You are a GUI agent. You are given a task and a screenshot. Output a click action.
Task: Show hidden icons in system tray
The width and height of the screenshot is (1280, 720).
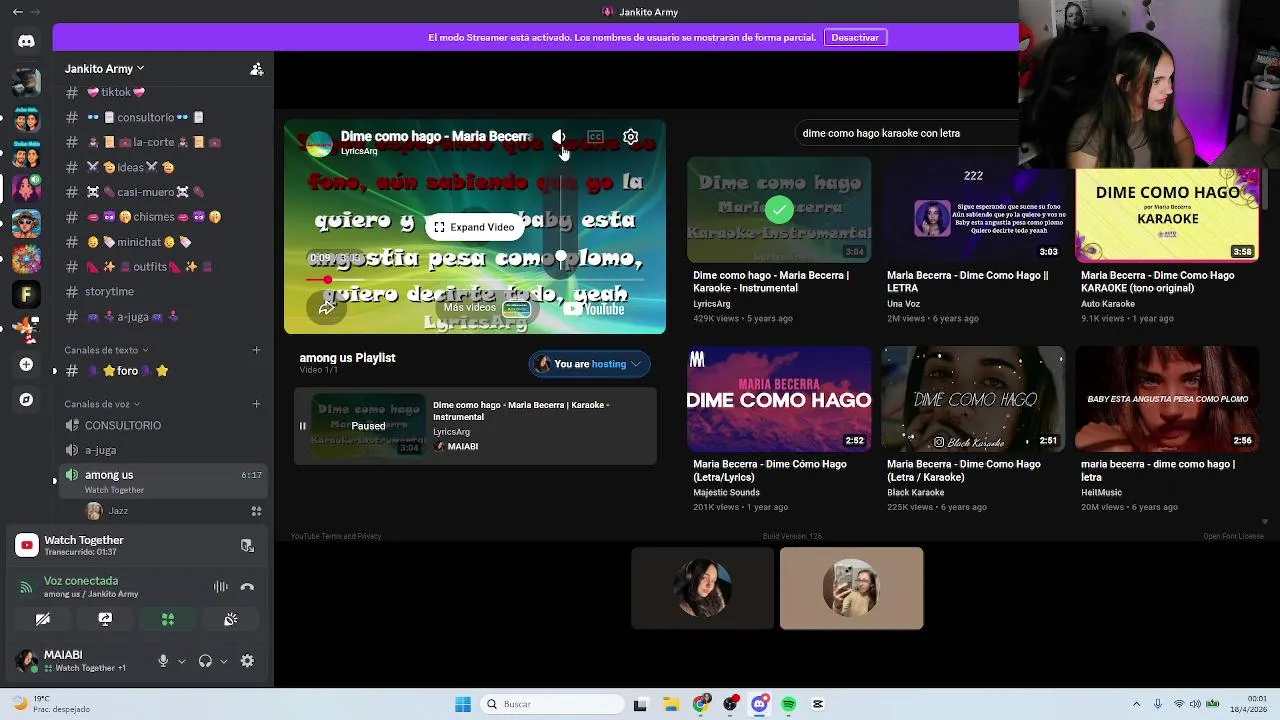[1136, 704]
